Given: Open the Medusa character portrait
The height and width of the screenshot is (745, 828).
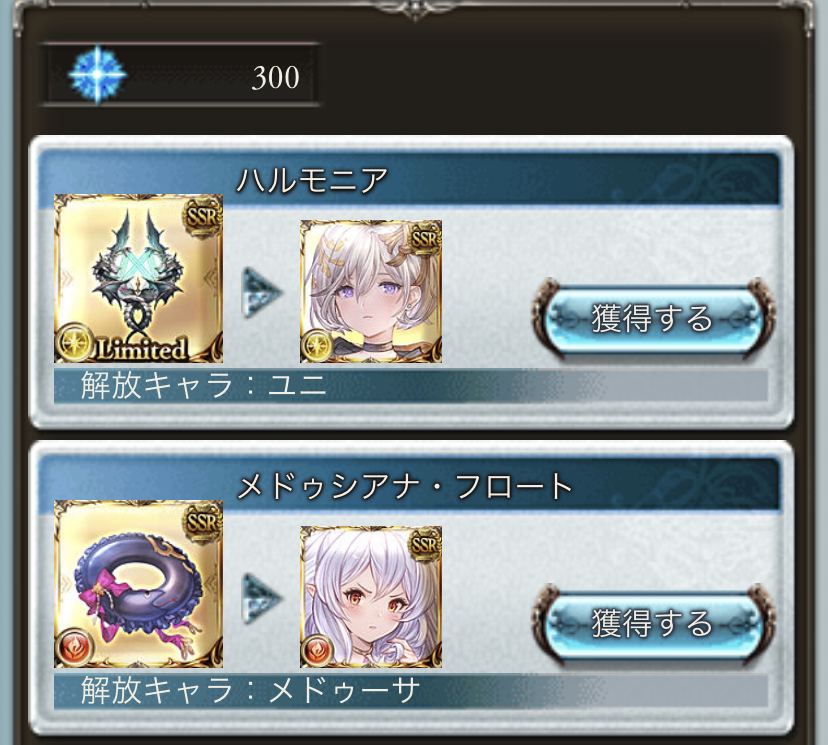Looking at the screenshot, I should [x=371, y=597].
